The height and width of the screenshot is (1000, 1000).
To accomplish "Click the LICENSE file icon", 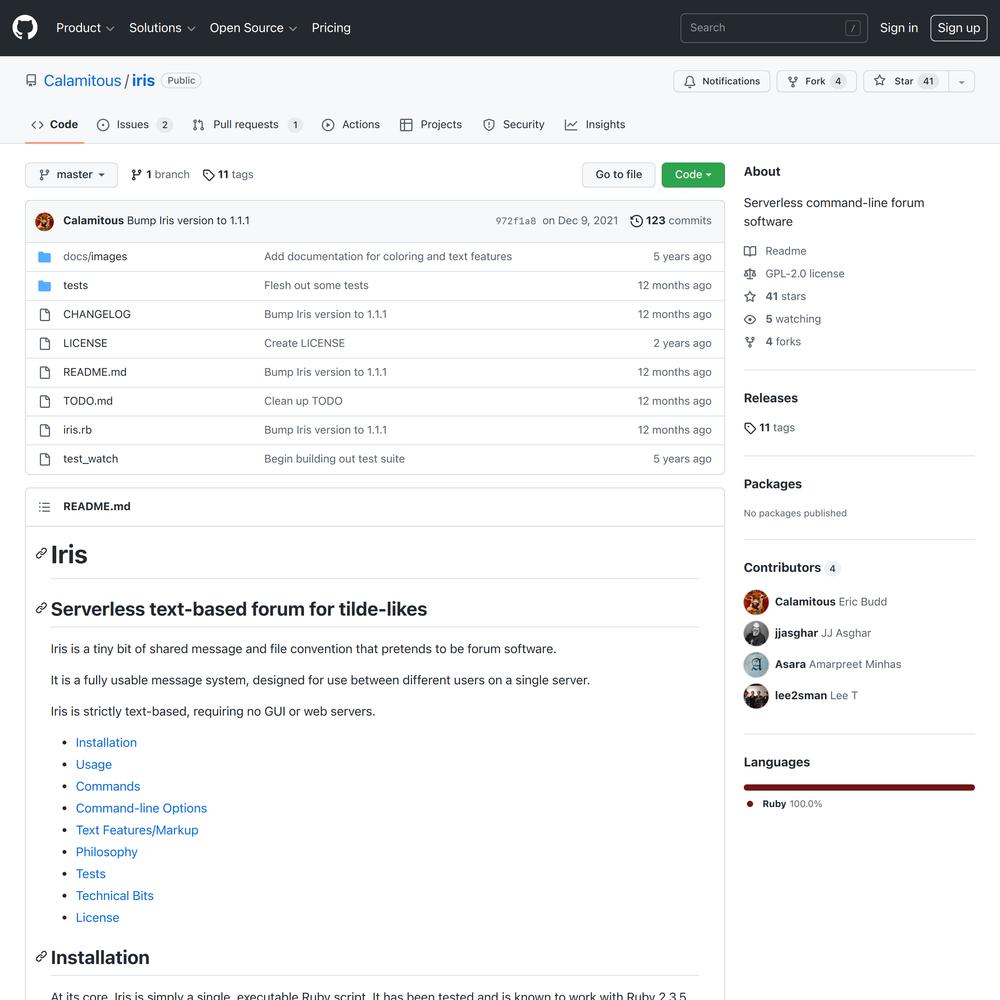I will pyautogui.click(x=45, y=343).
